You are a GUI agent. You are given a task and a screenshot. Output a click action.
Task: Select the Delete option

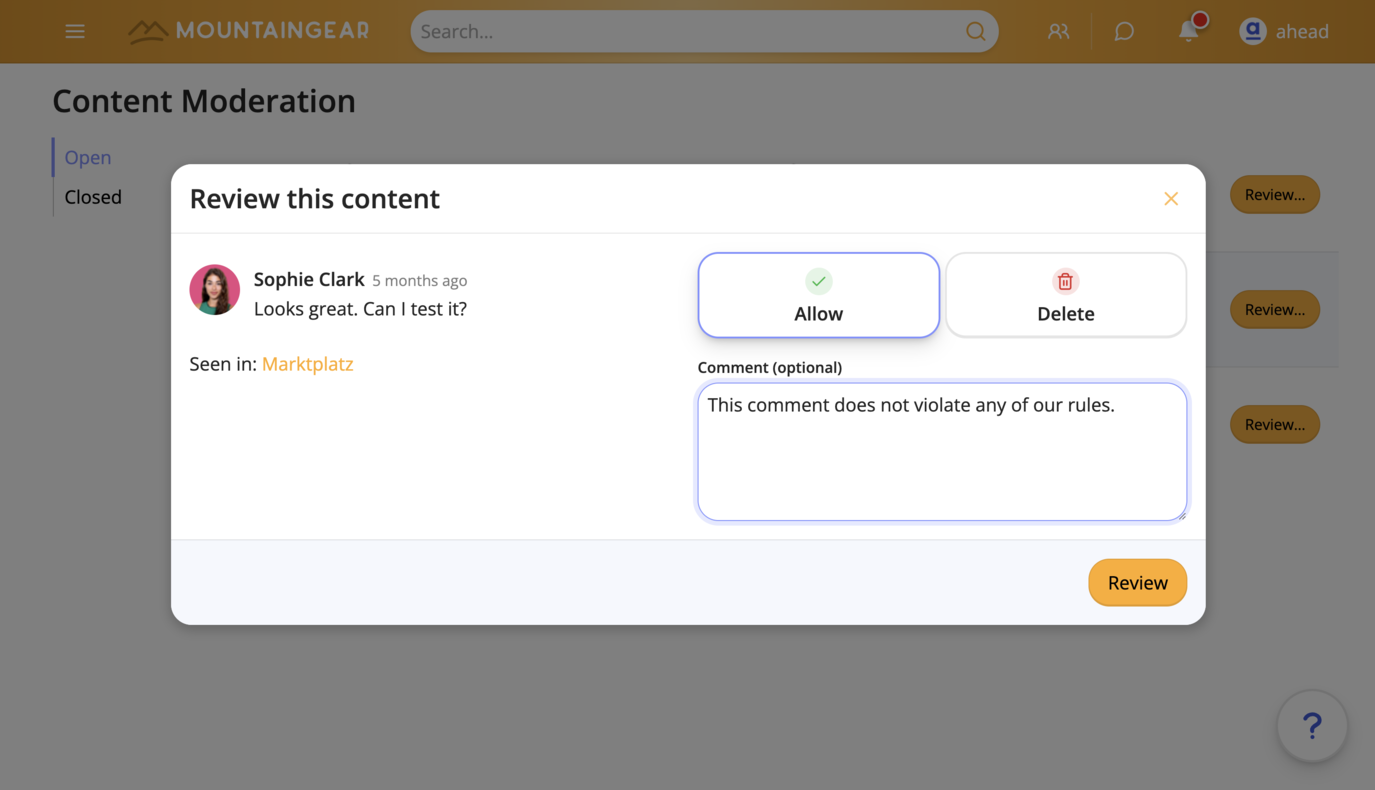[x=1066, y=295]
